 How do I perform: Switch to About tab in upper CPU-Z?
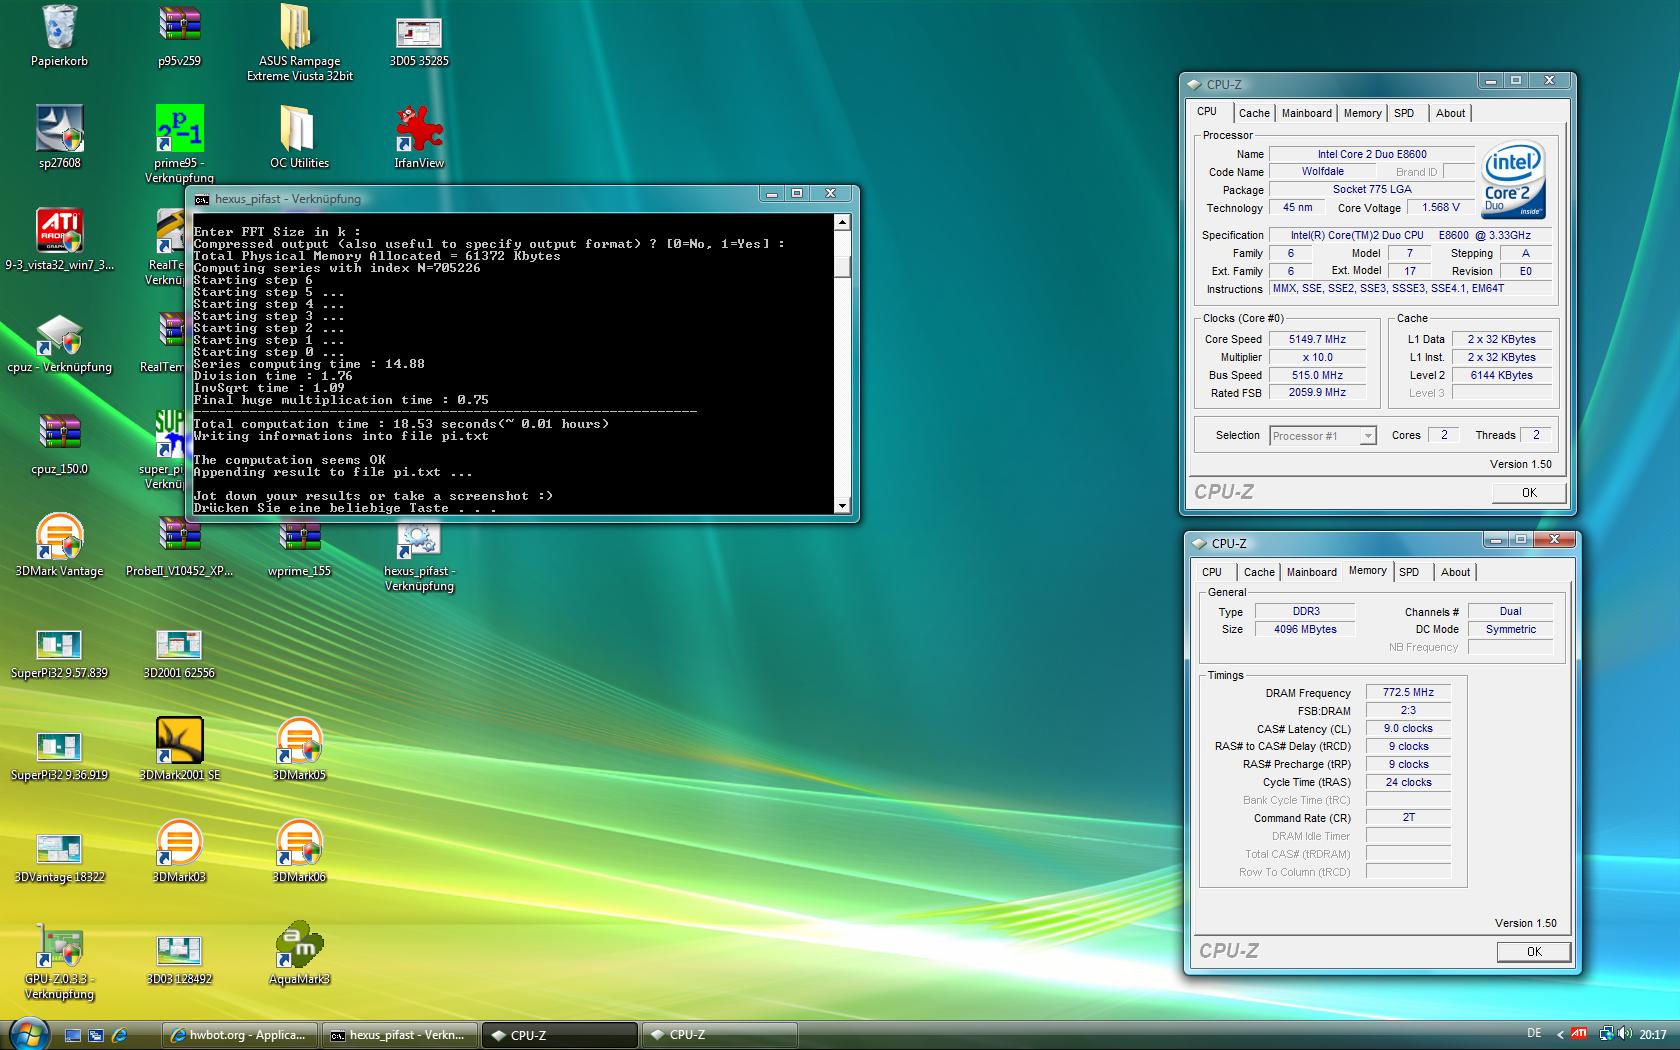click(1450, 113)
